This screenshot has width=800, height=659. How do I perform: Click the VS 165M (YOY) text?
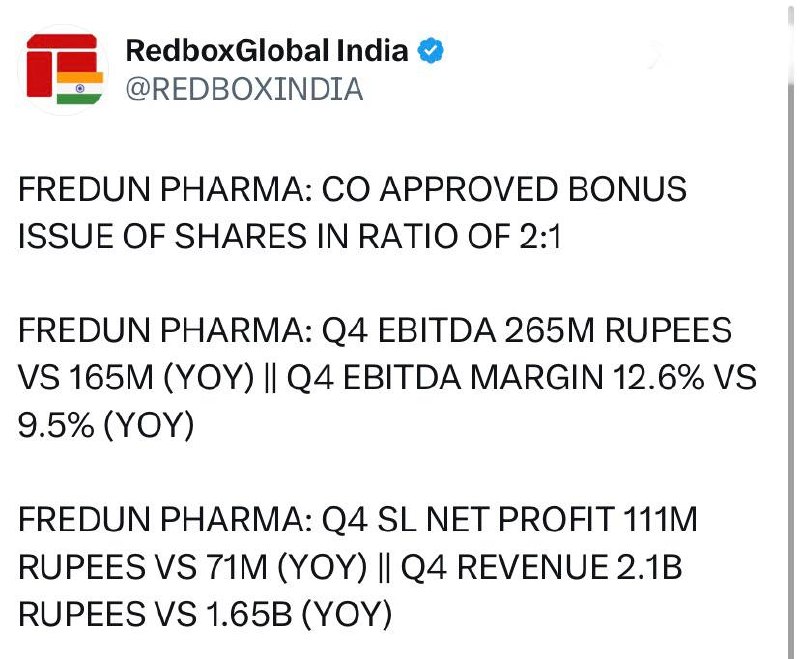(x=136, y=378)
